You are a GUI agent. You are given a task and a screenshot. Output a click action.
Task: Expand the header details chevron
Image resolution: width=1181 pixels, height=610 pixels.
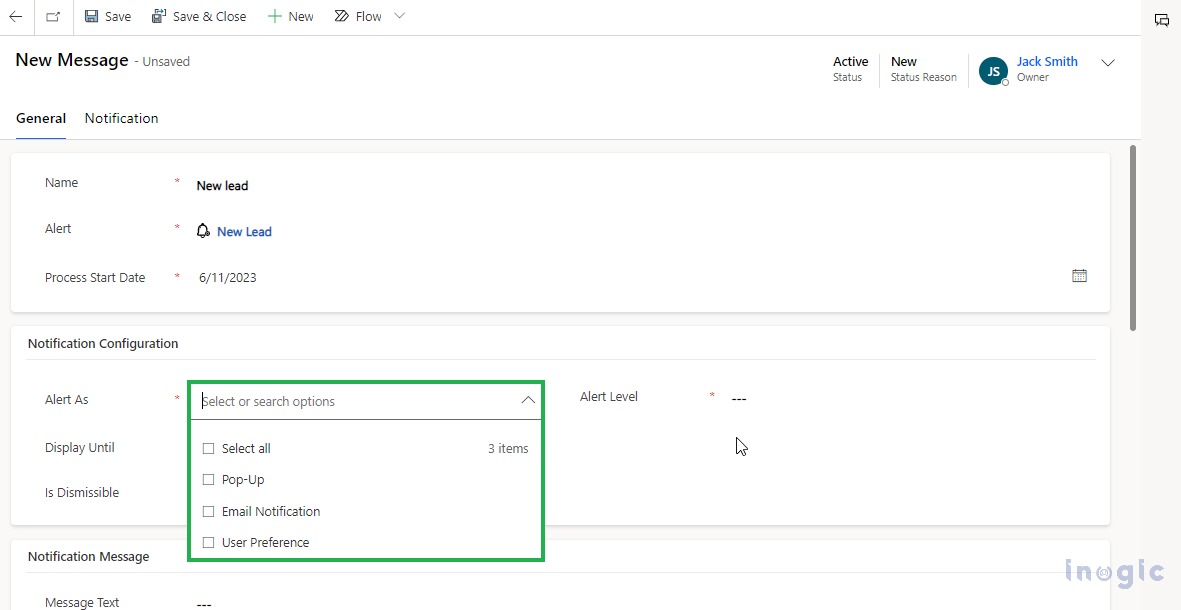(1108, 63)
